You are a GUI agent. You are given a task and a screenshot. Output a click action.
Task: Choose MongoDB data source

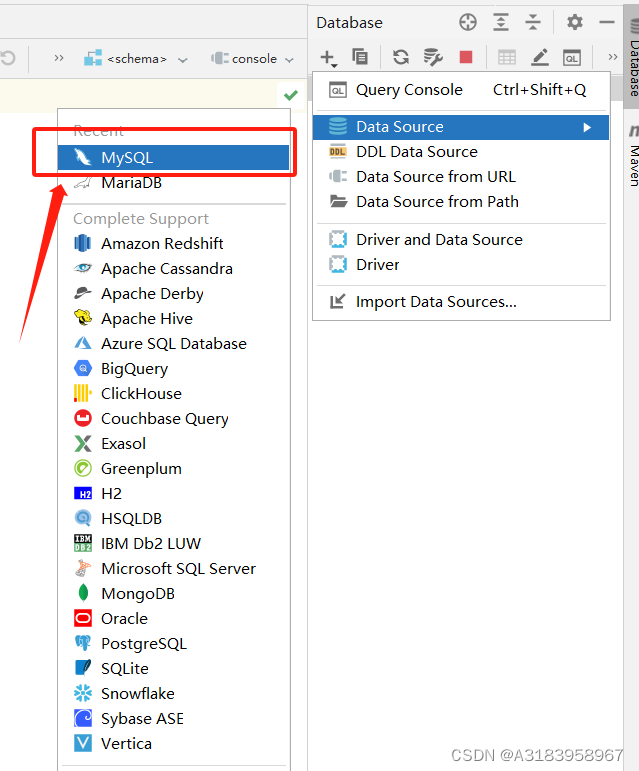click(x=173, y=593)
